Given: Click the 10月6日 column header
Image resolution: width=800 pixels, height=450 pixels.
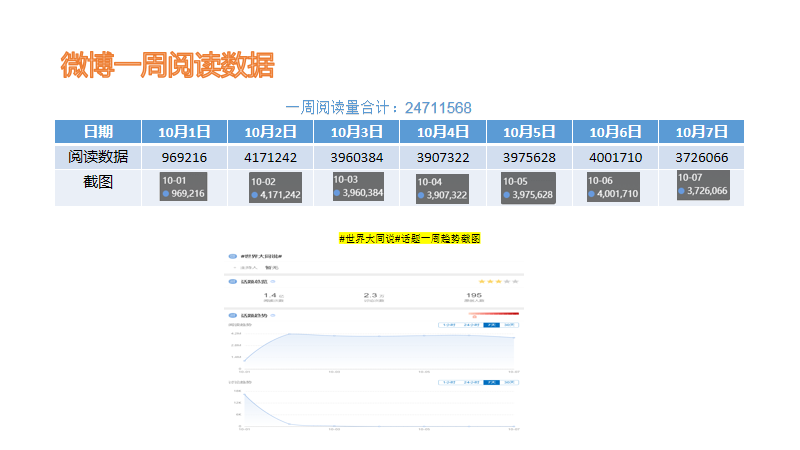Looking at the screenshot, I should (x=615, y=132).
